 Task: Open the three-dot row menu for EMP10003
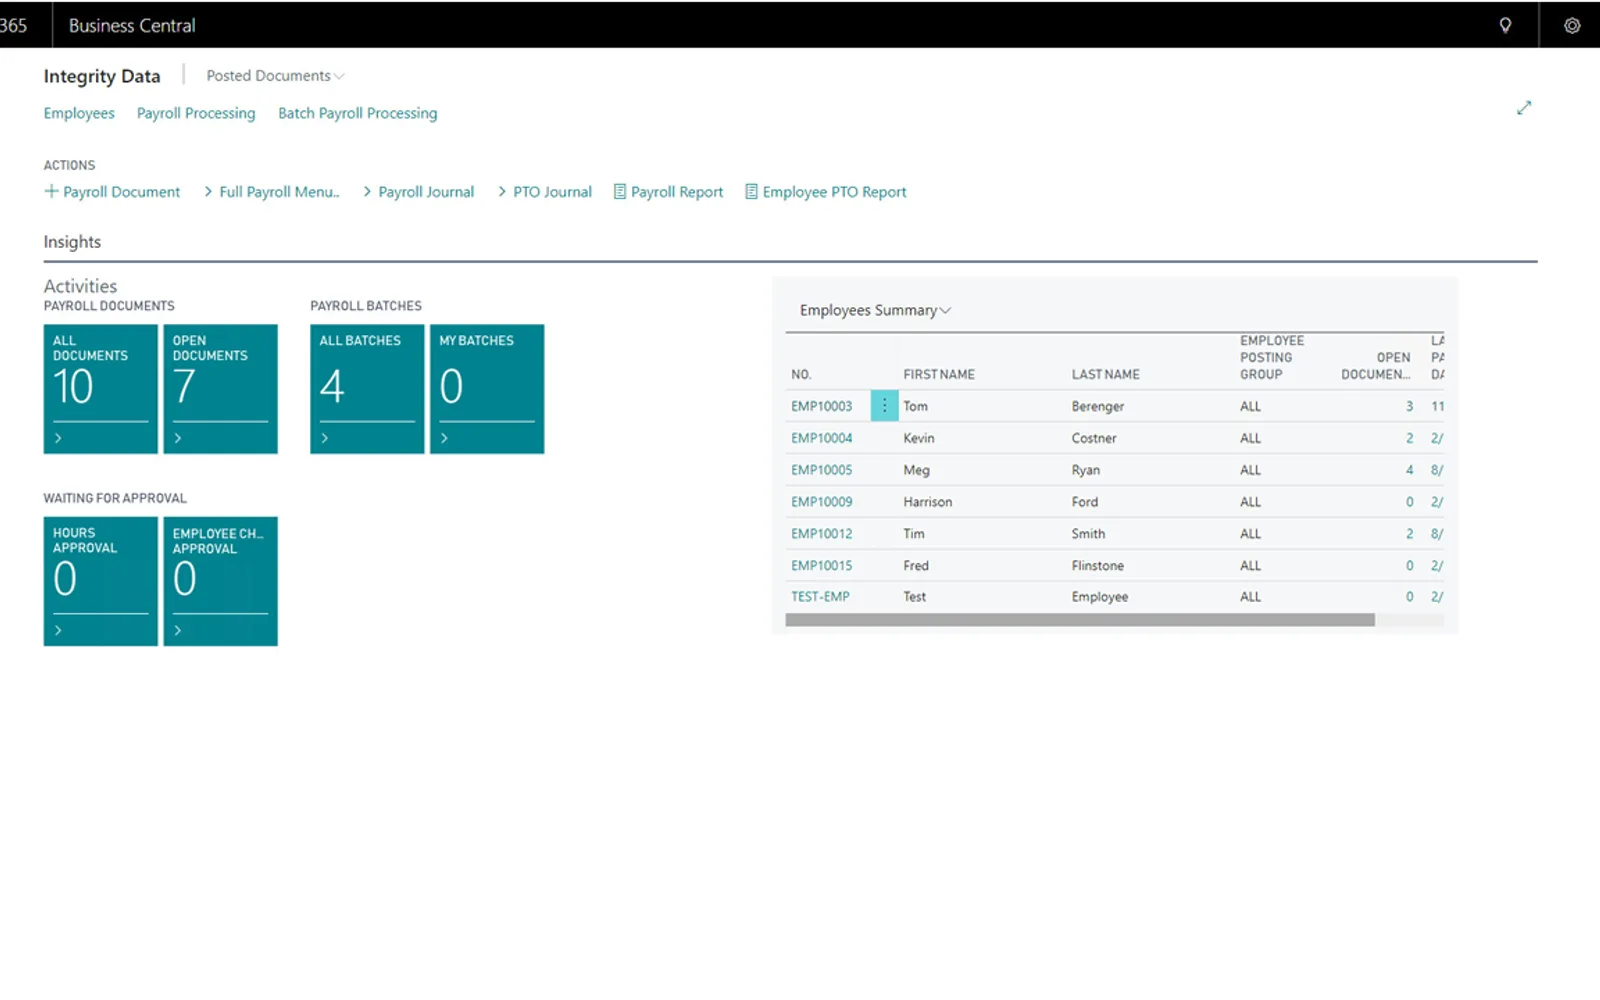[884, 406]
